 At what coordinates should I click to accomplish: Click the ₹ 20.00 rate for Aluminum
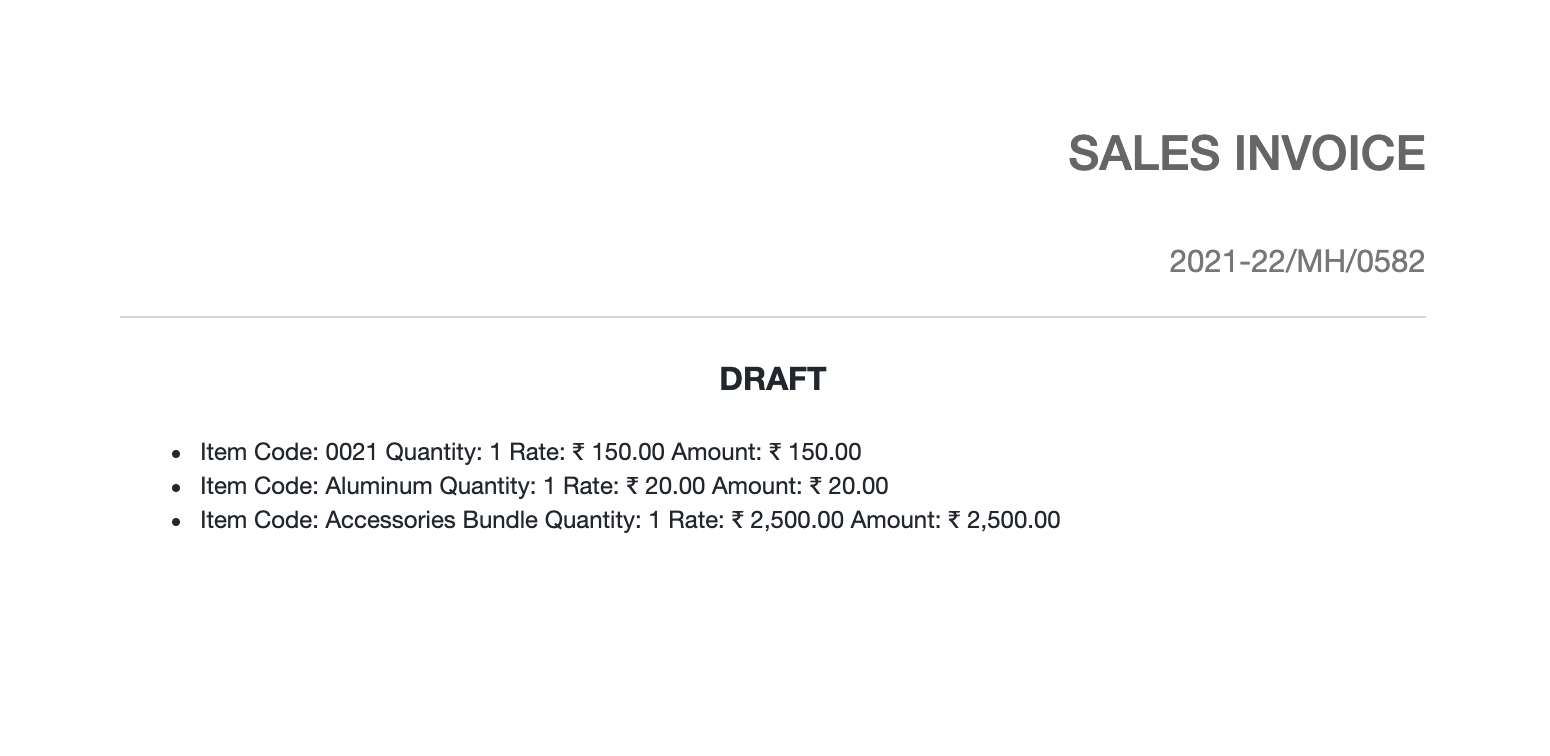coord(666,486)
